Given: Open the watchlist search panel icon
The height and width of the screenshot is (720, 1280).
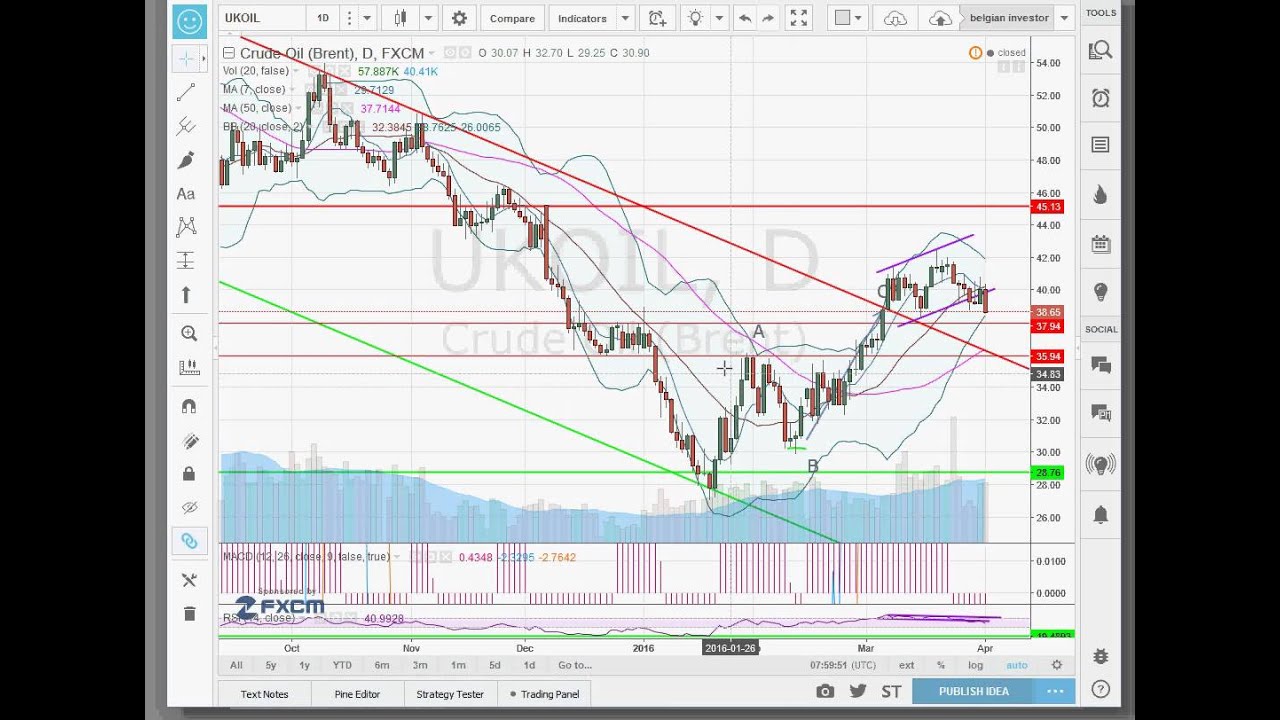Looking at the screenshot, I should tap(1101, 49).
